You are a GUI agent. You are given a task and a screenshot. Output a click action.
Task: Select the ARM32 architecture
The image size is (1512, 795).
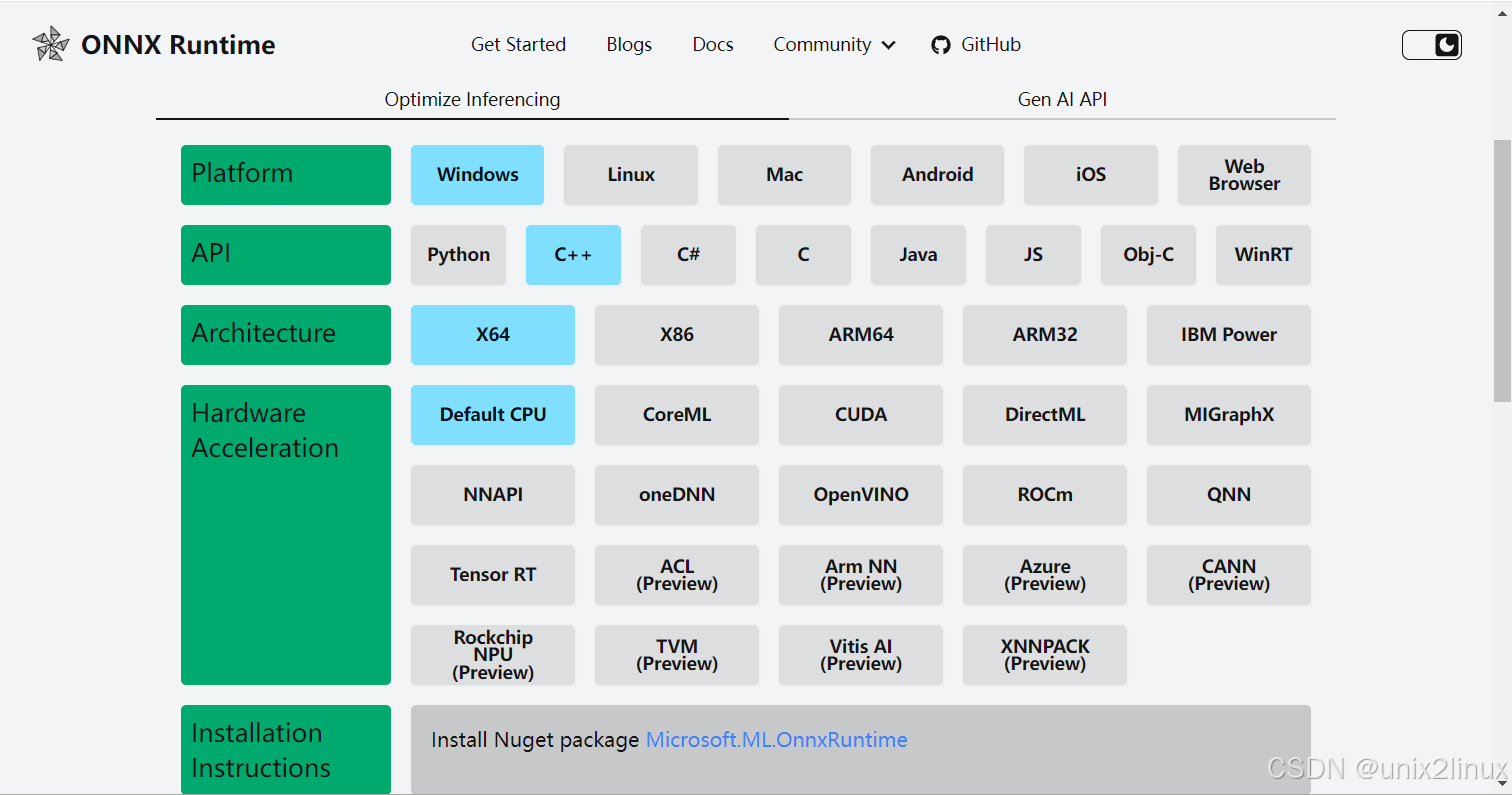tap(1045, 335)
